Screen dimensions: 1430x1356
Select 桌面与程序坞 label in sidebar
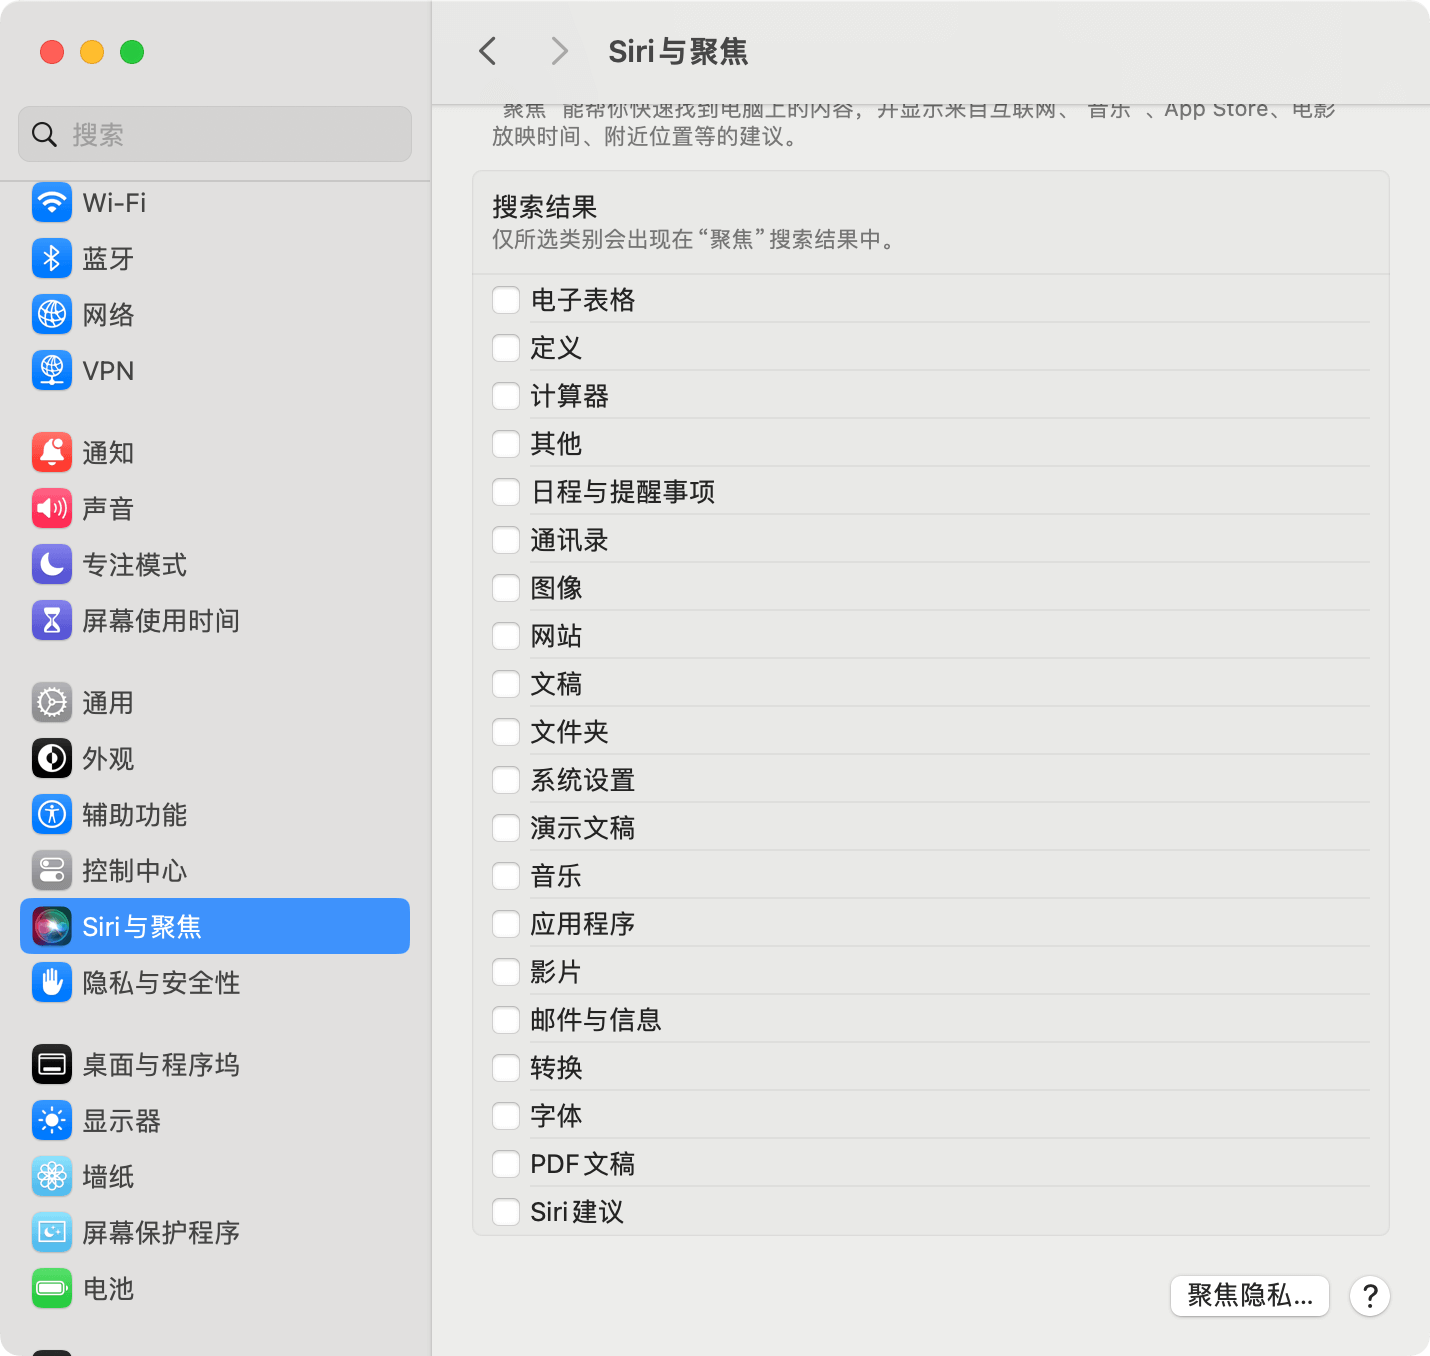pos(161,1065)
